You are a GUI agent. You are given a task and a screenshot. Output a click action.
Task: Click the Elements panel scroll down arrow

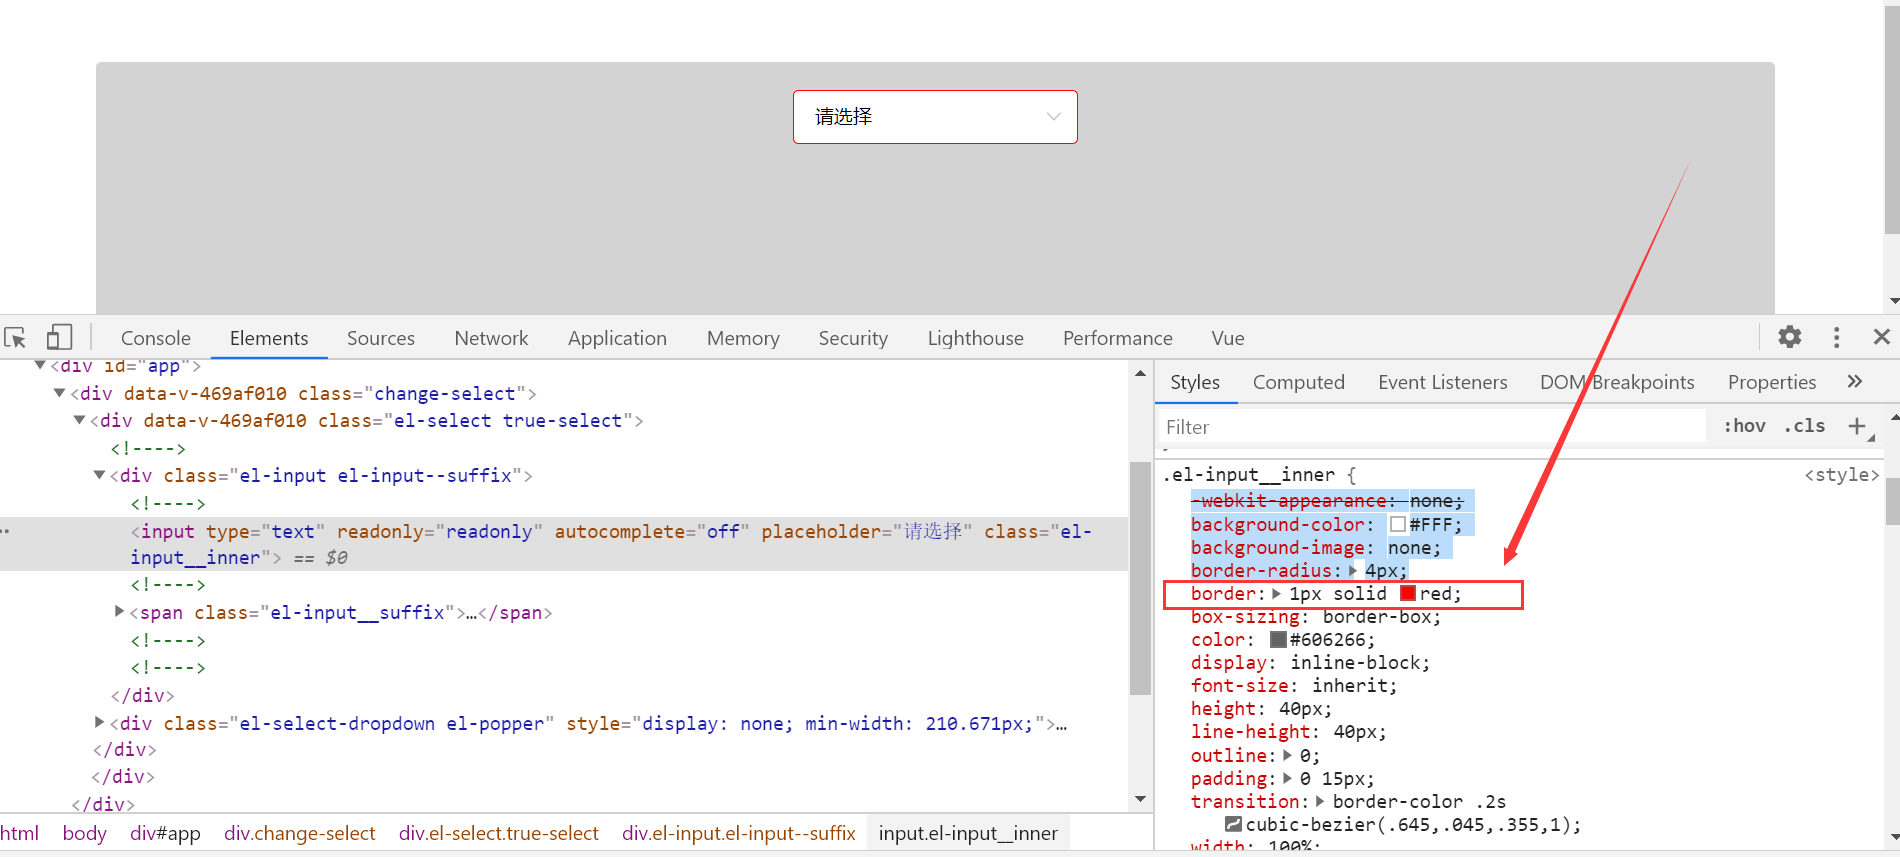click(x=1140, y=799)
